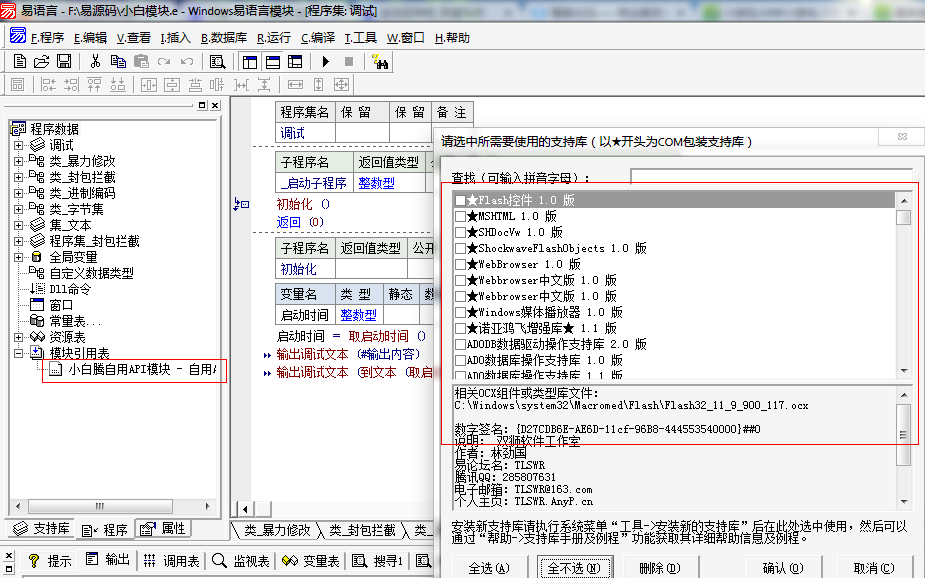Click the E-language logo in menu bar
The width and height of the screenshot is (925, 578).
18,36
